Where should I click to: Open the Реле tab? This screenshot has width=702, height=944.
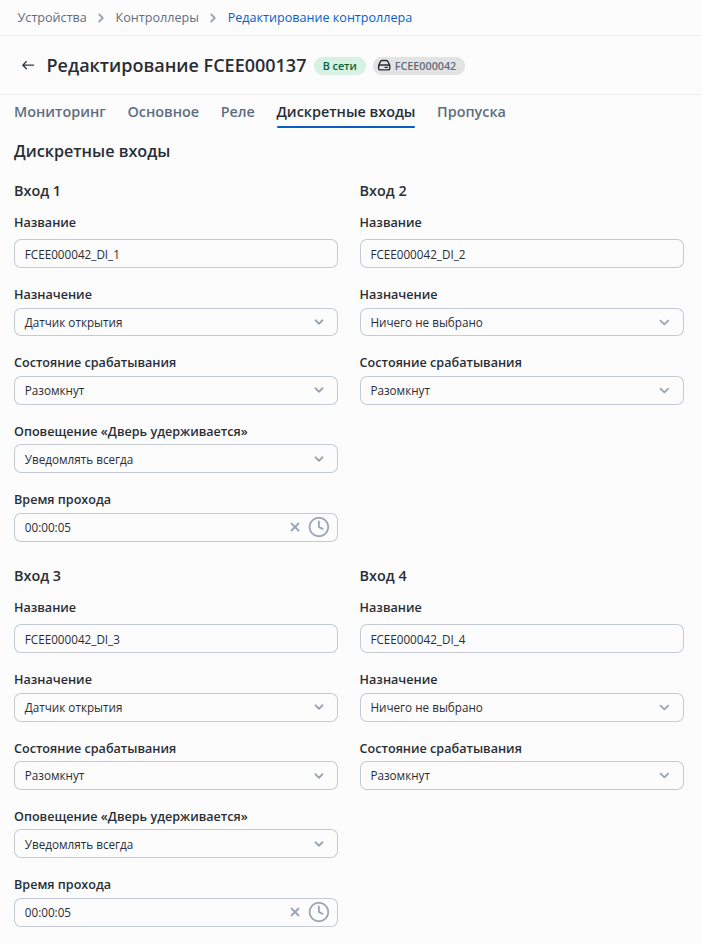click(238, 112)
